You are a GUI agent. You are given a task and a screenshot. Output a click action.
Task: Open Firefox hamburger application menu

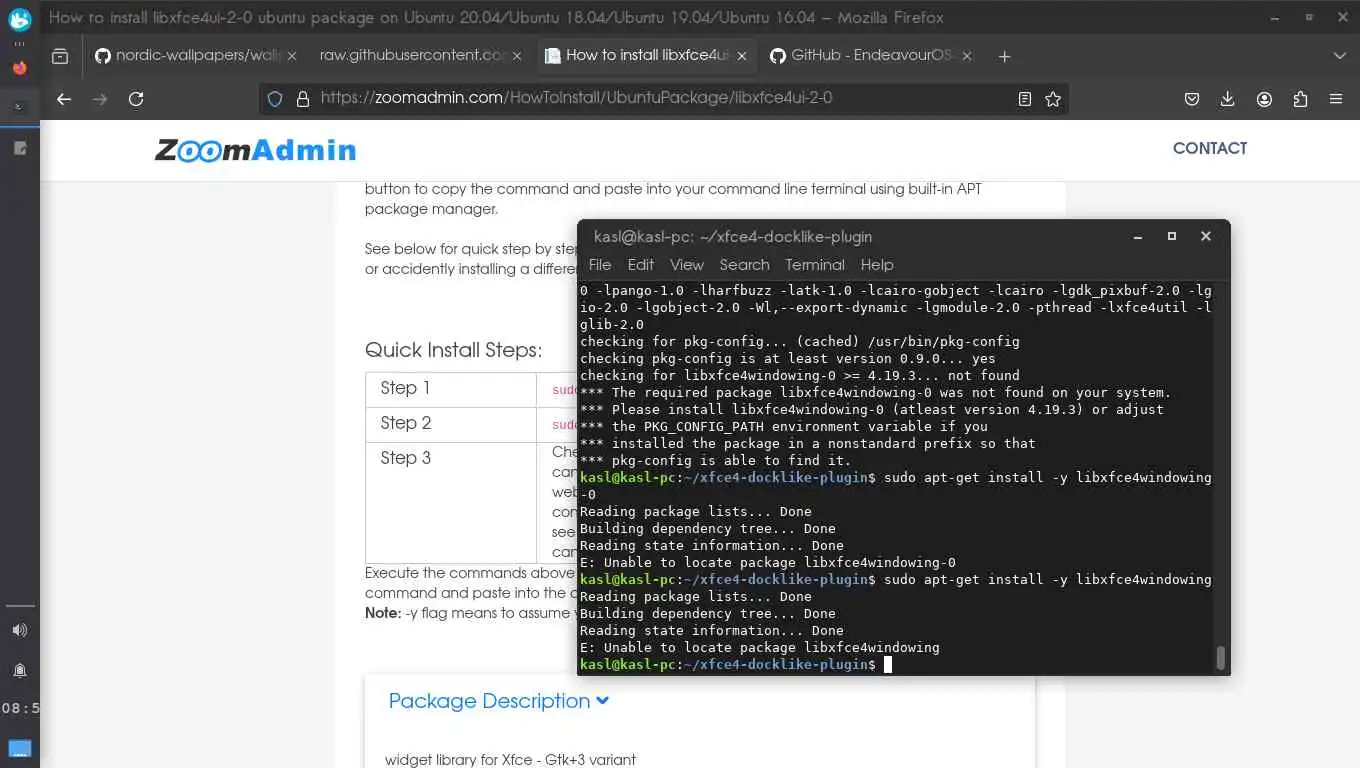click(x=1336, y=99)
